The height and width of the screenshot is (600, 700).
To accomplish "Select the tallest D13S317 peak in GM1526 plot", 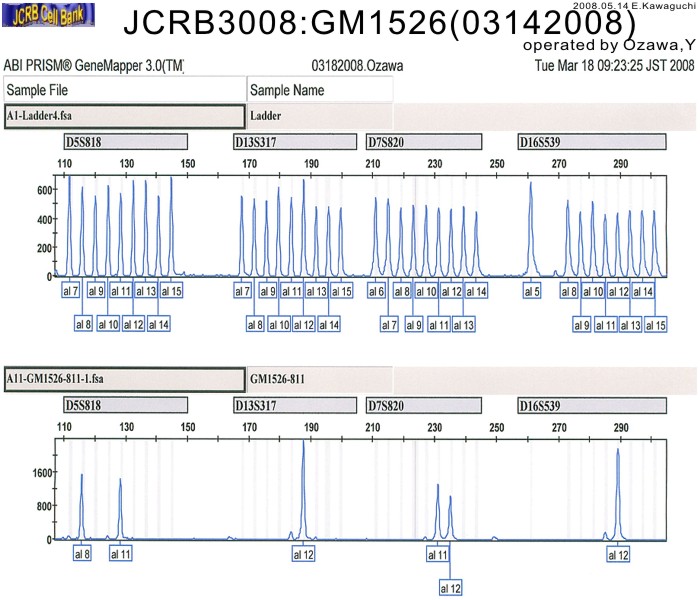I will [x=304, y=470].
